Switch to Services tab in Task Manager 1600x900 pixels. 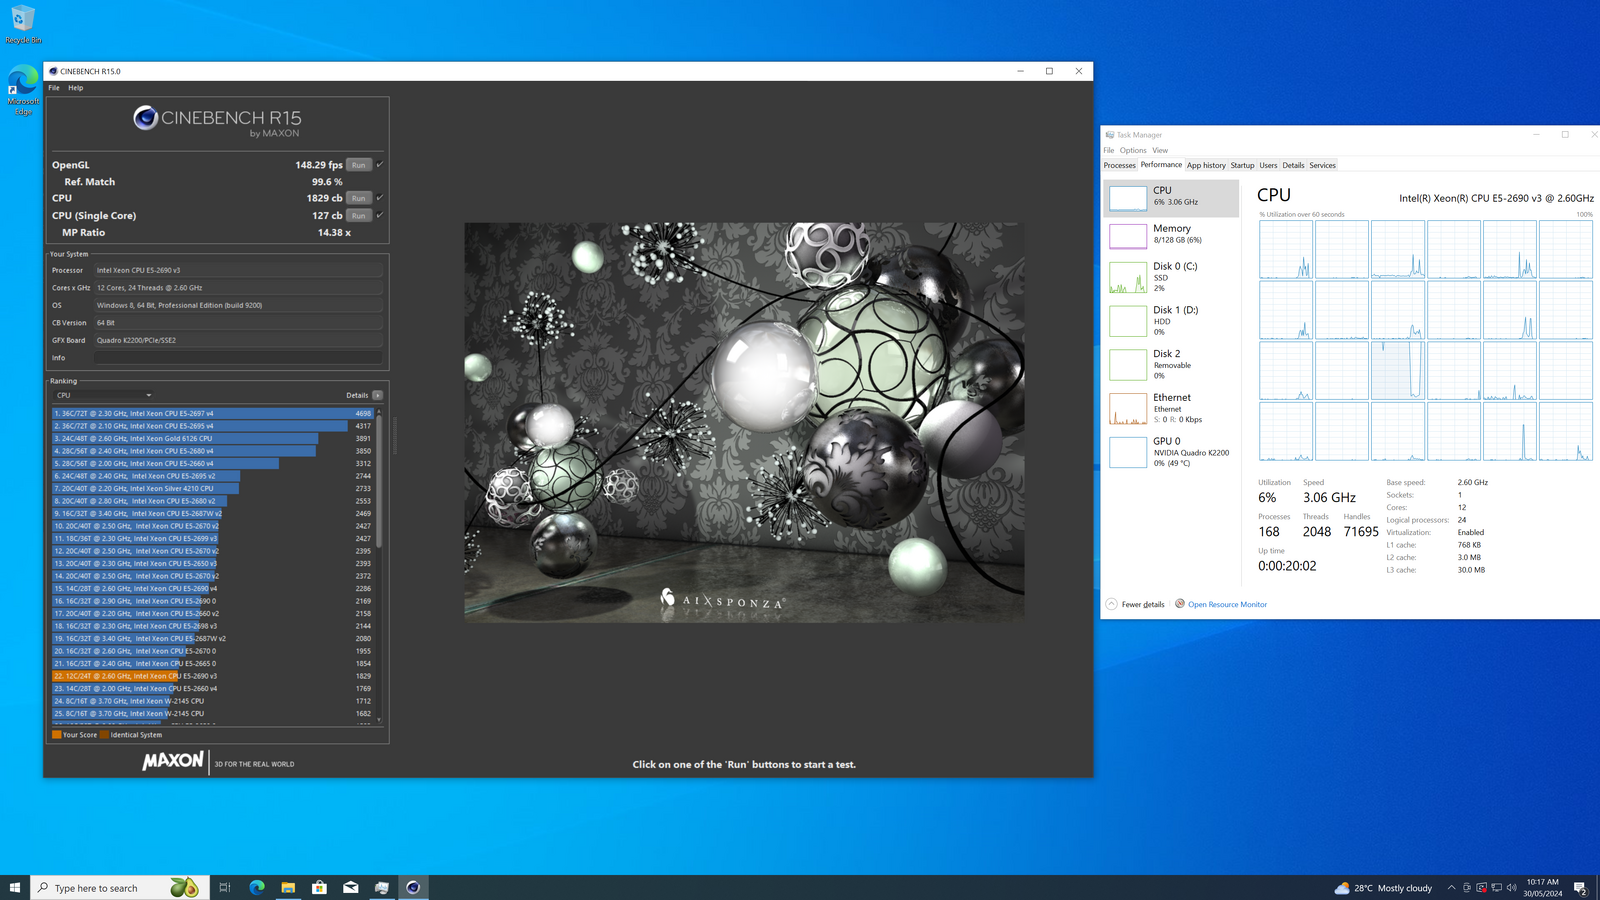point(1322,165)
